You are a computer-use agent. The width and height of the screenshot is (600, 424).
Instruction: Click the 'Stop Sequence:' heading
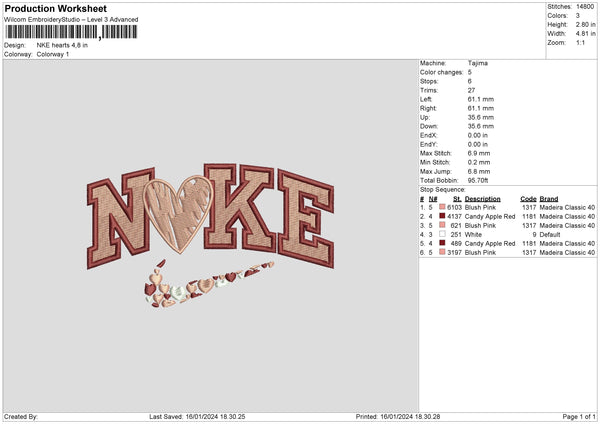[x=443, y=189]
